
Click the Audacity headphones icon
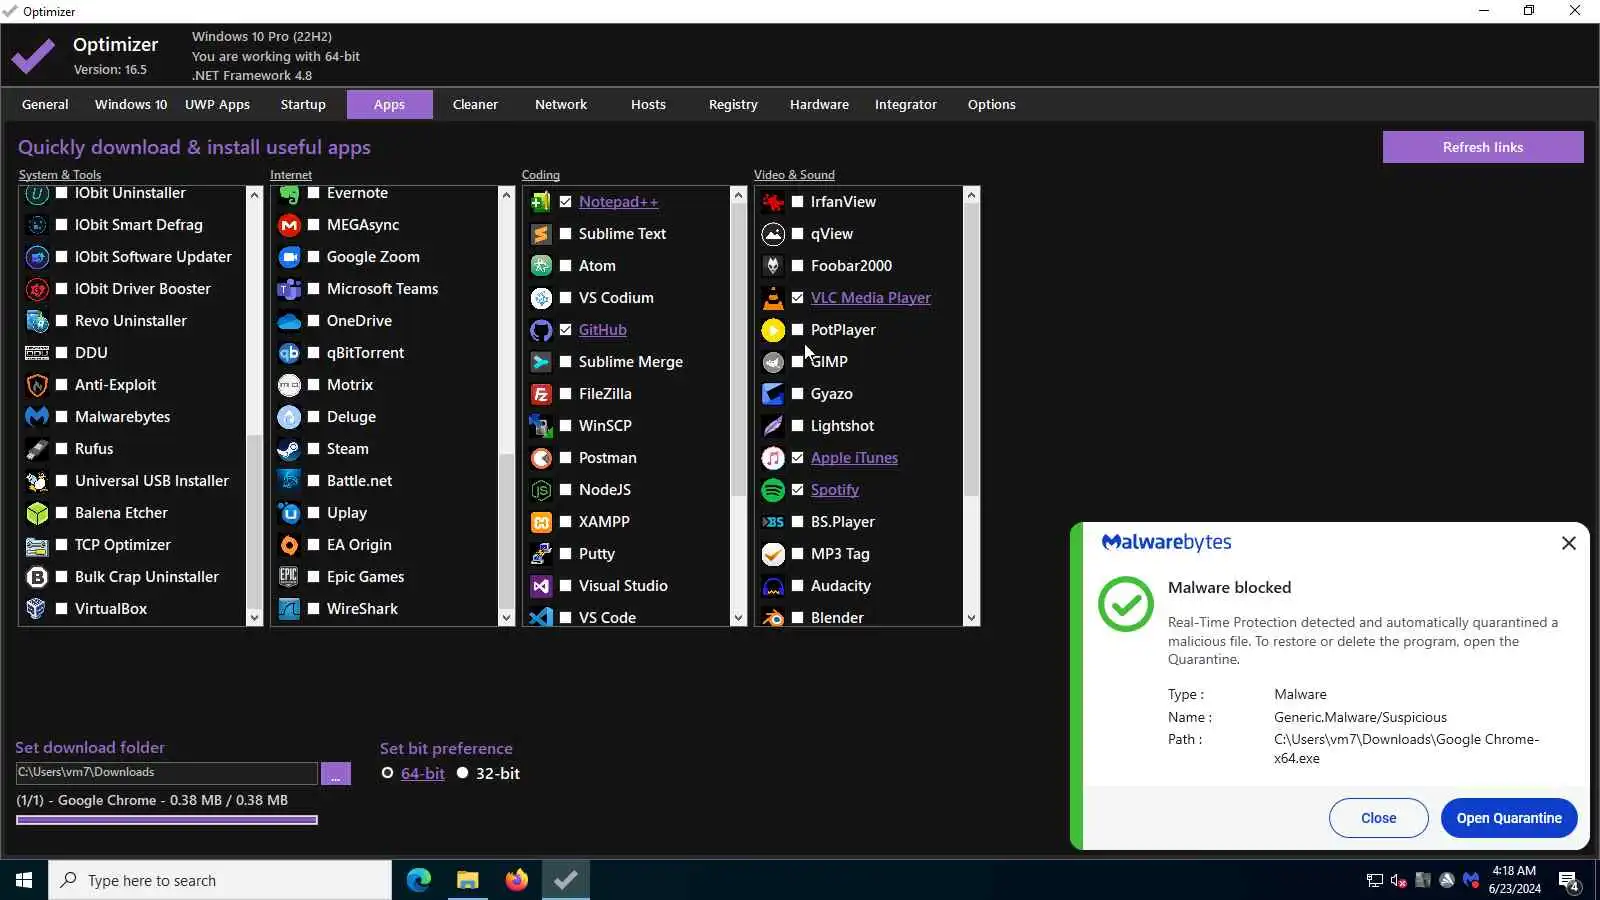(773, 586)
